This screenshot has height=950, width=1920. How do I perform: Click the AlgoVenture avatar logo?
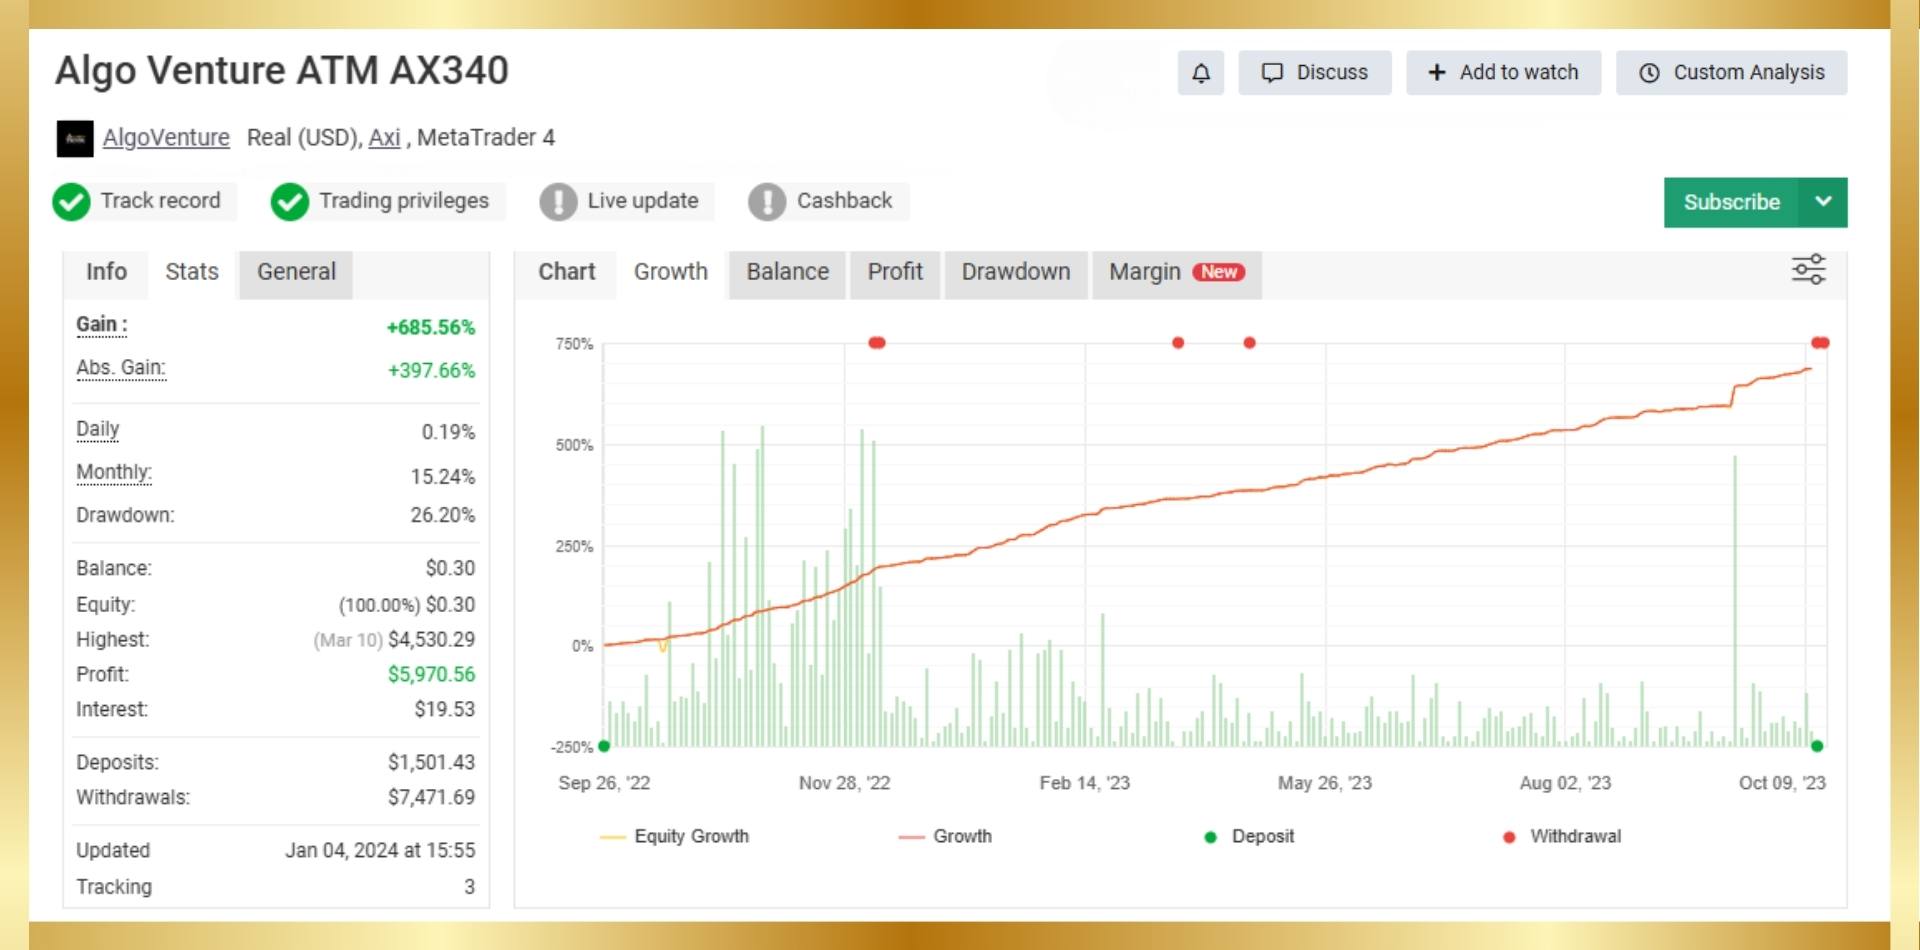click(x=75, y=138)
